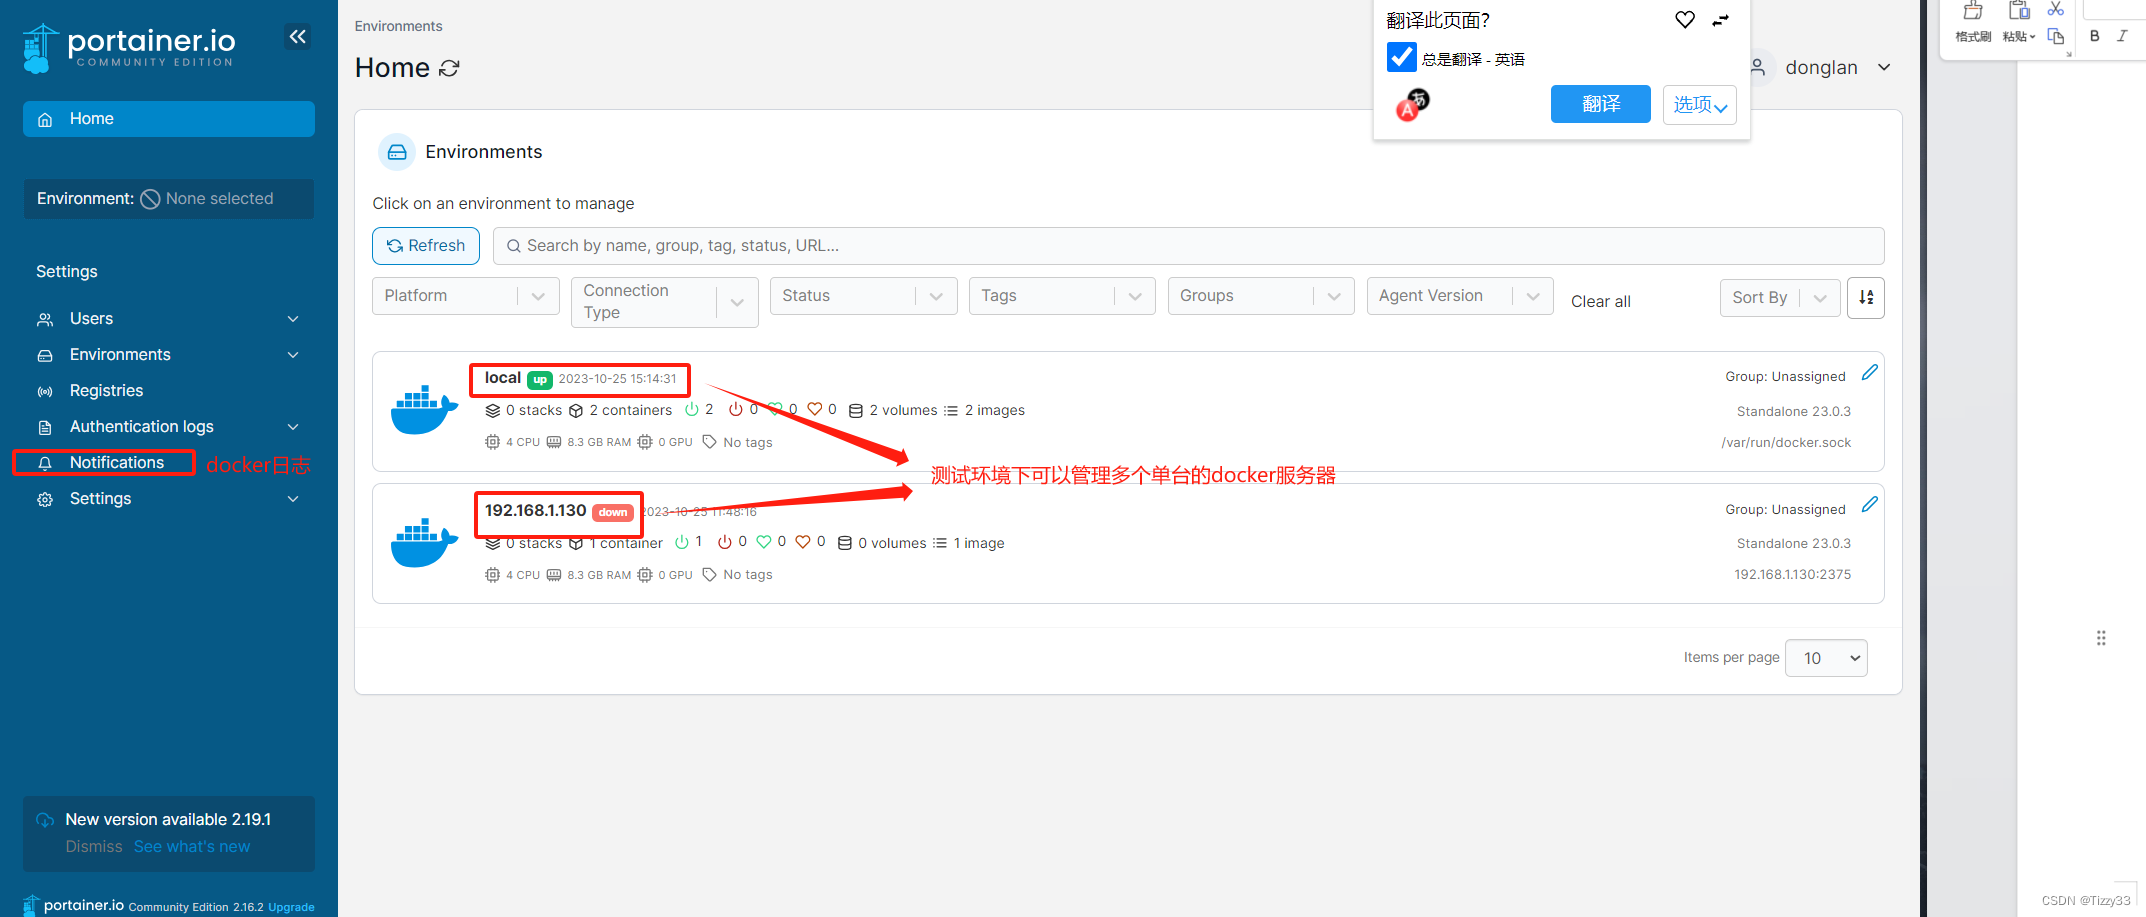The width and height of the screenshot is (2146, 917).
Task: Open the 选项 options dropdown in the translate popup
Action: tap(1700, 104)
